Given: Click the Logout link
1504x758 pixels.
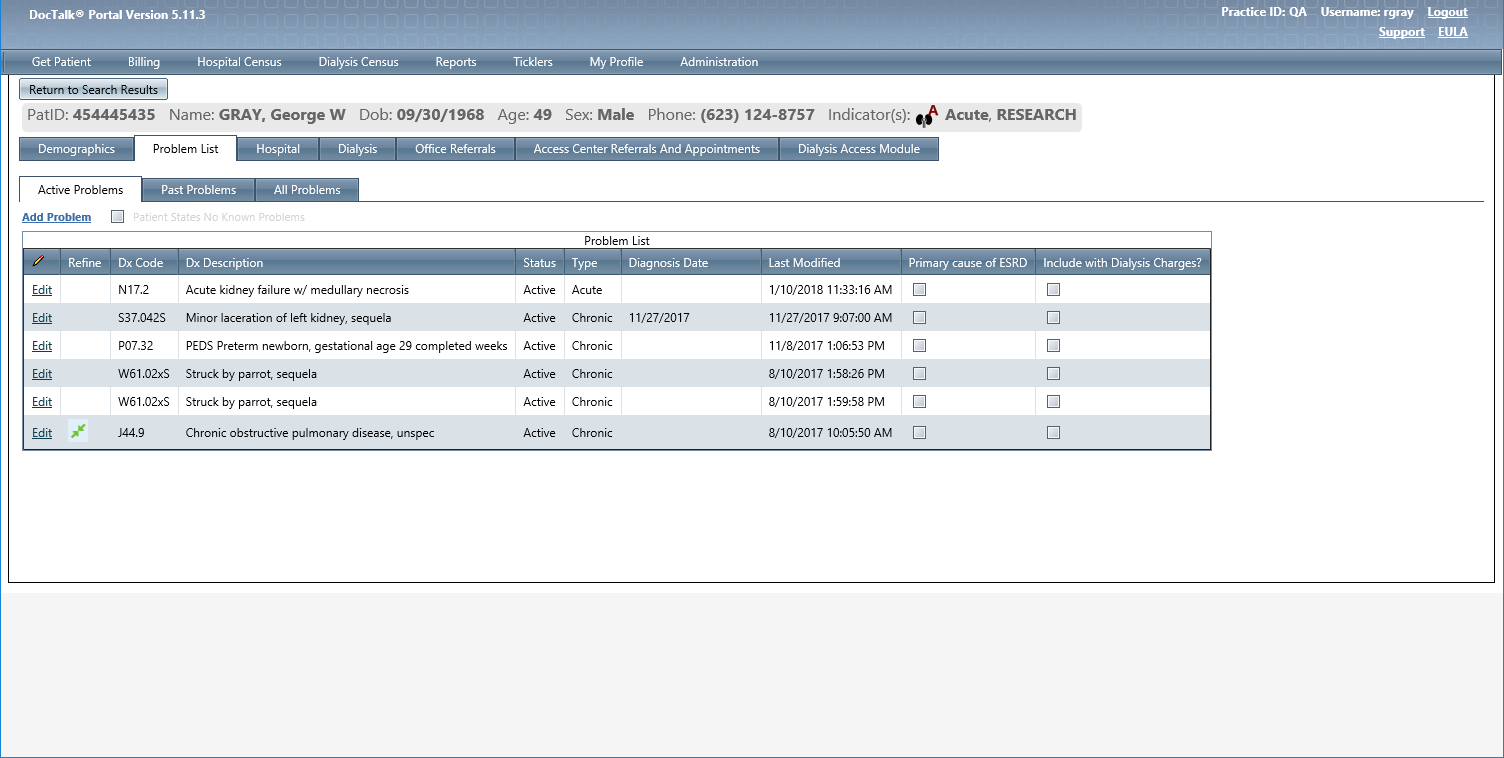Looking at the screenshot, I should 1447,12.
